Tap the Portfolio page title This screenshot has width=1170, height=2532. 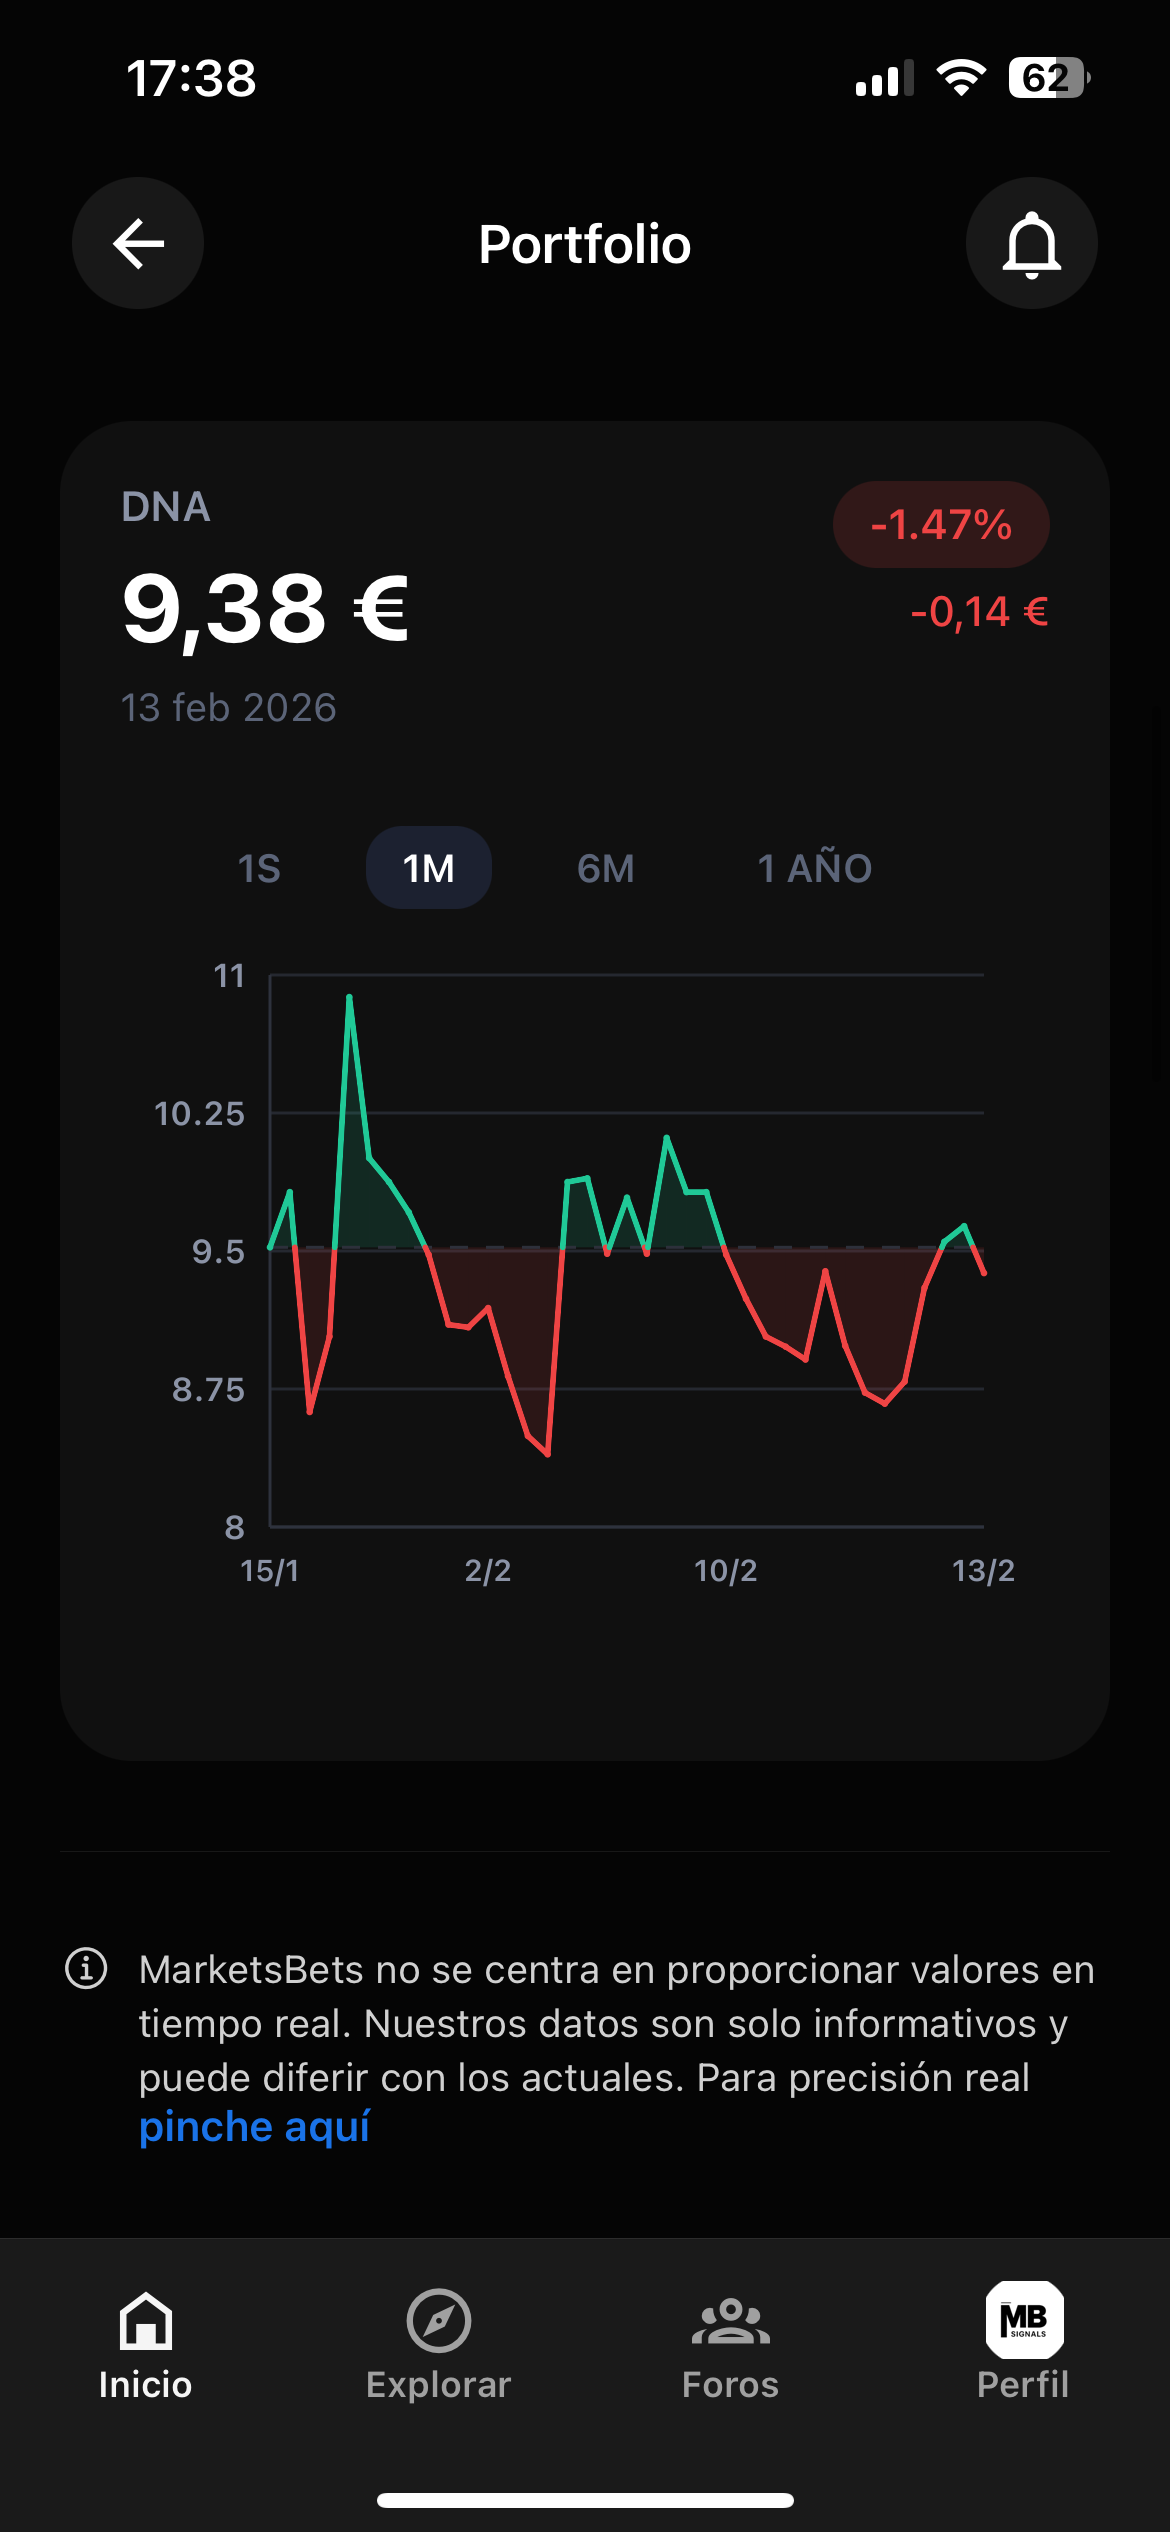click(x=585, y=244)
